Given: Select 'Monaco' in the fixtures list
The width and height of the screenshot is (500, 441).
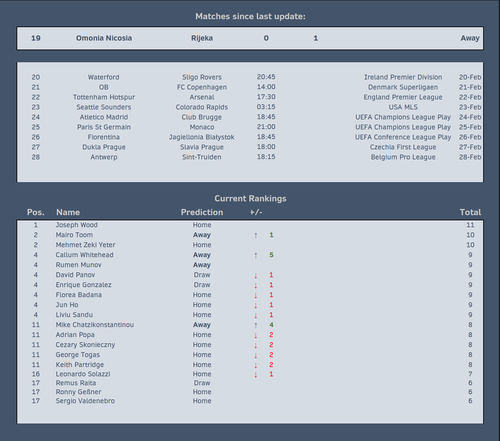Looking at the screenshot, I should pos(202,127).
